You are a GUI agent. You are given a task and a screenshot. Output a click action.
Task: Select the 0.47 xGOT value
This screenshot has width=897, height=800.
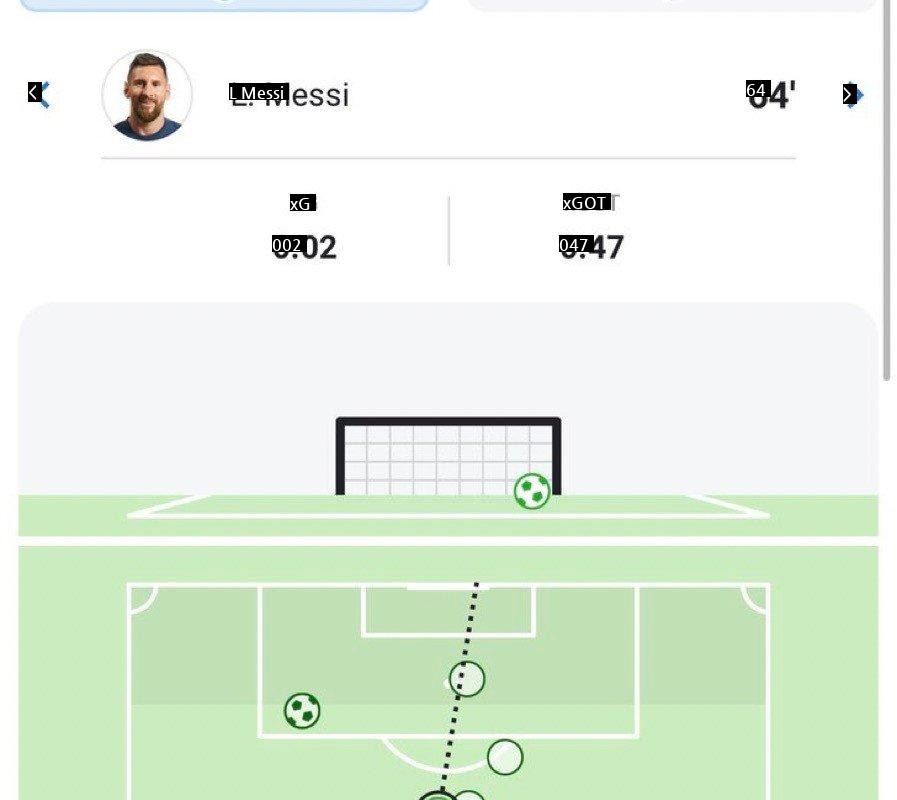(x=592, y=246)
